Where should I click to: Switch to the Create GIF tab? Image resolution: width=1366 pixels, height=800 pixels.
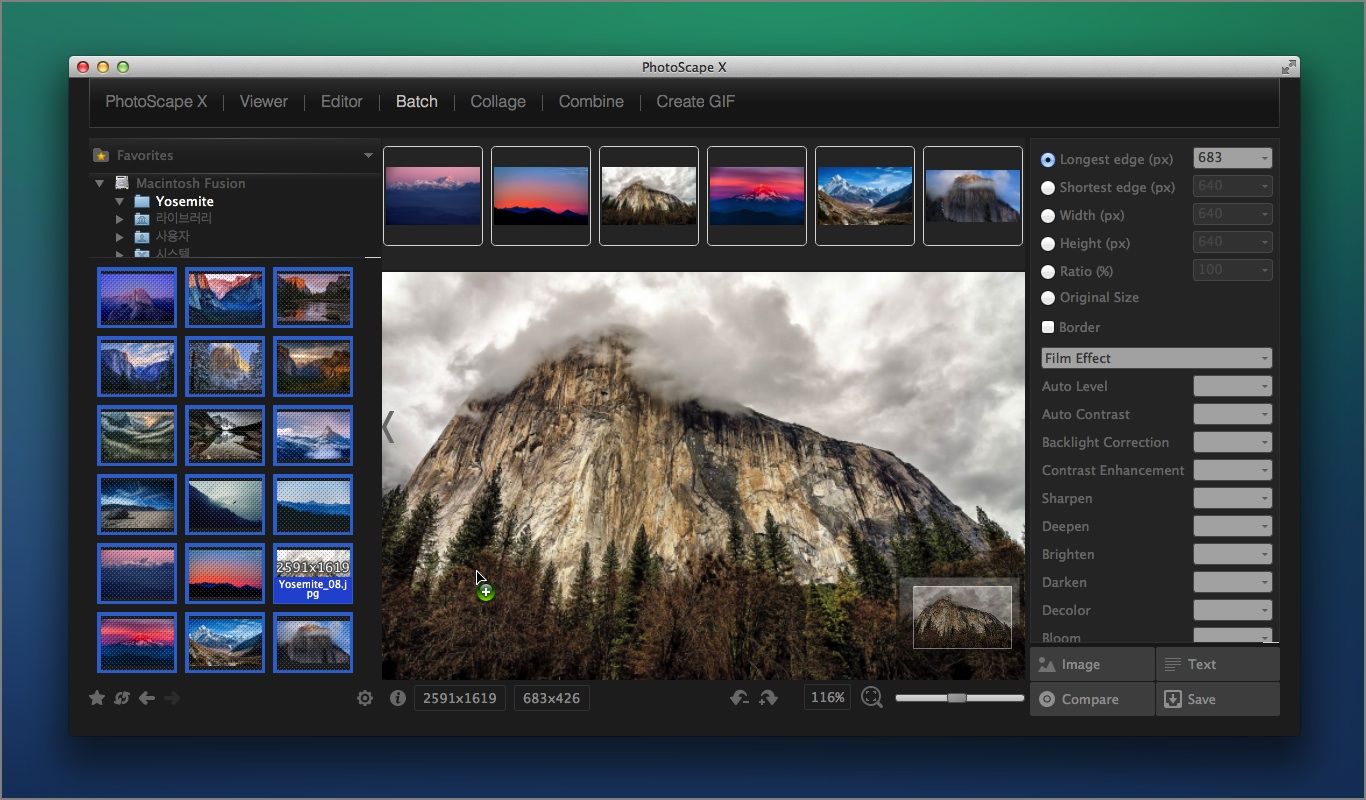coord(696,101)
